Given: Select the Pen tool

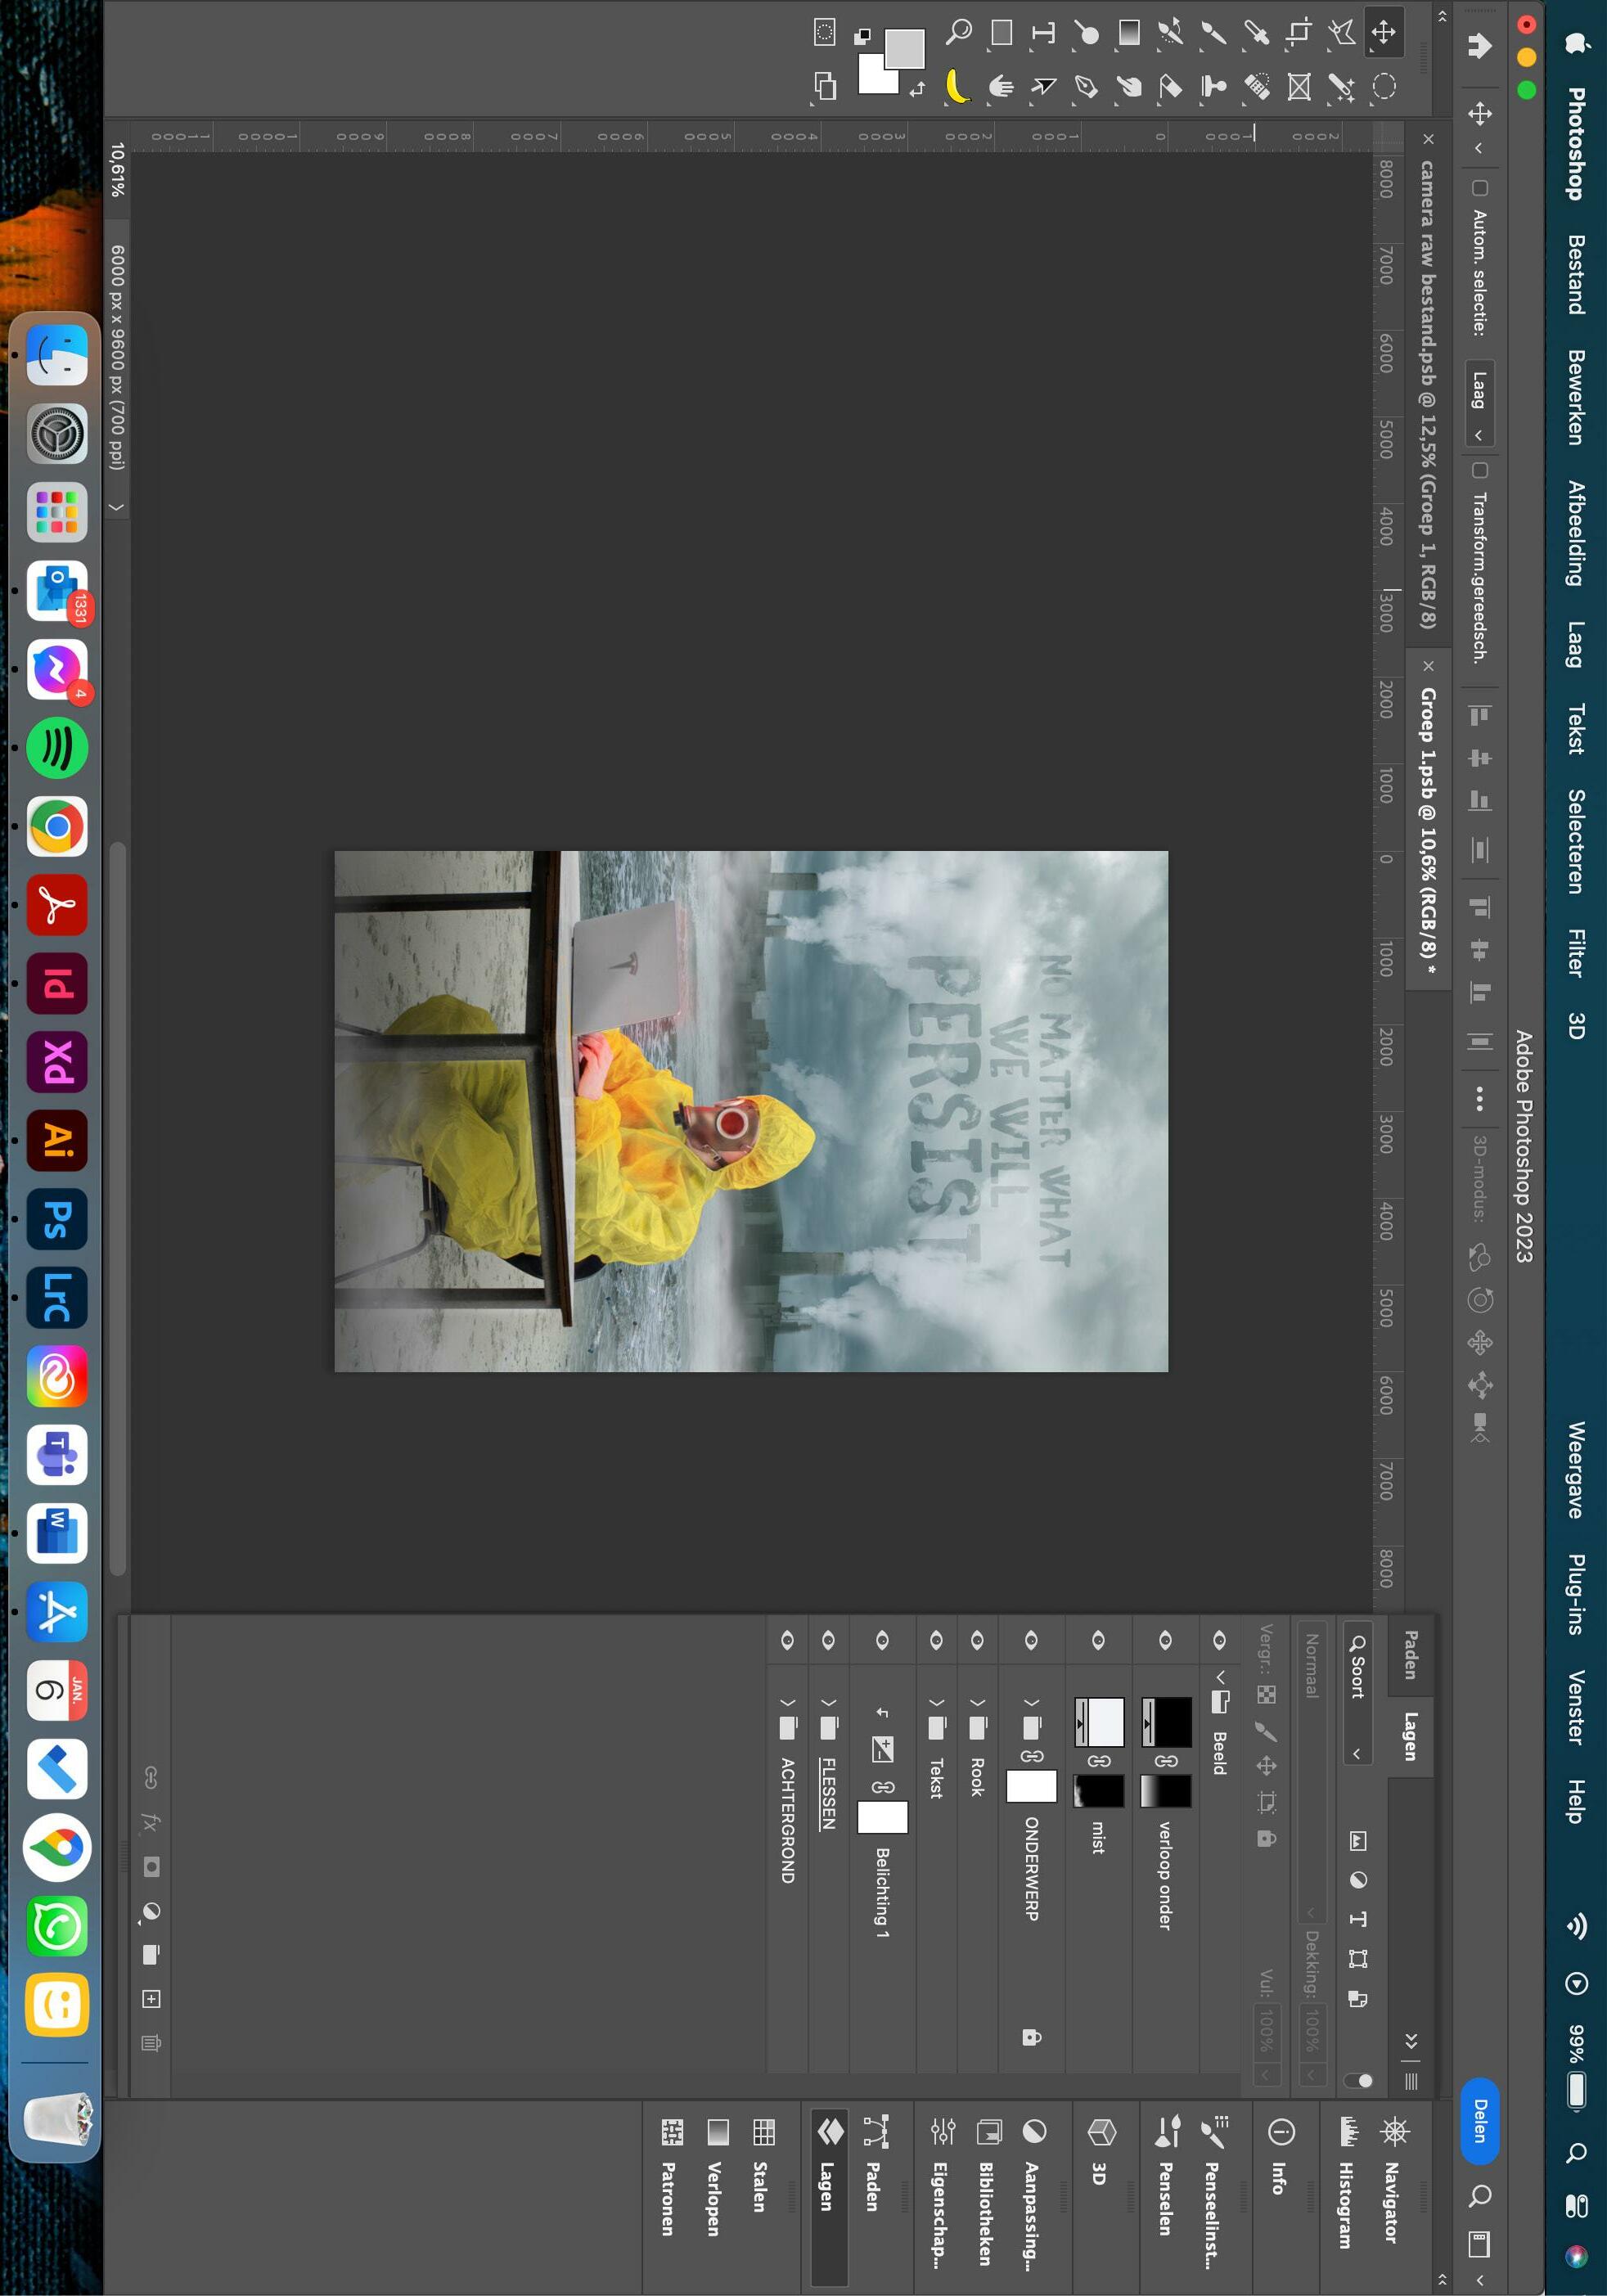Looking at the screenshot, I should pyautogui.click(x=1086, y=87).
